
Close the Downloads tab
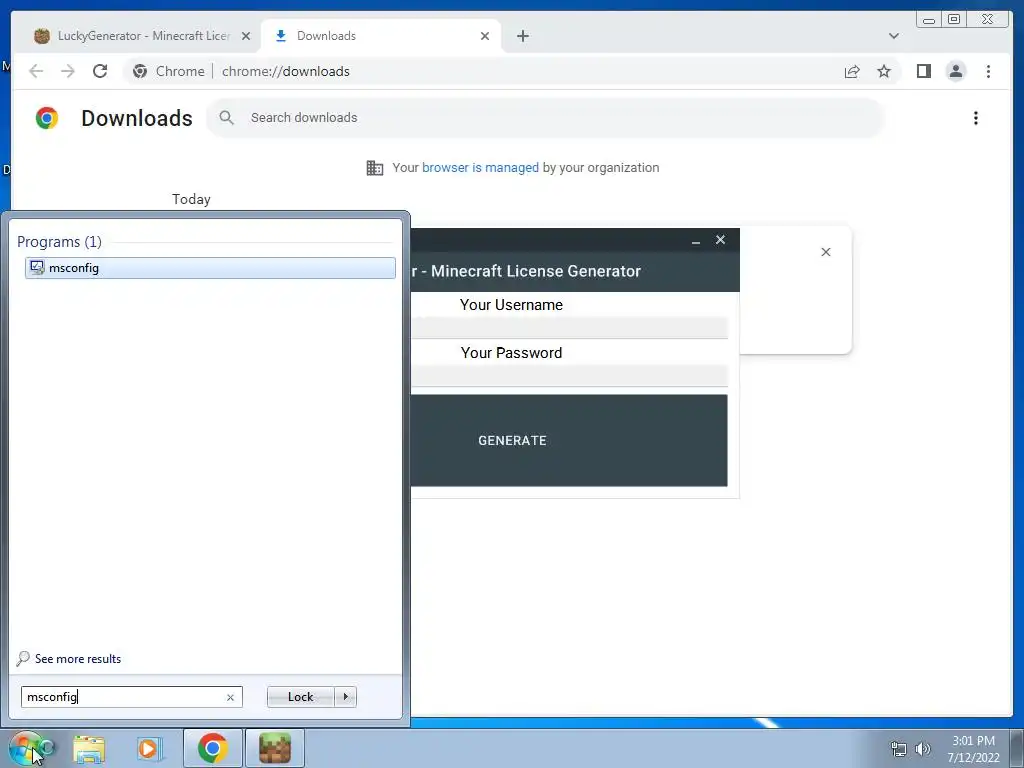click(485, 36)
